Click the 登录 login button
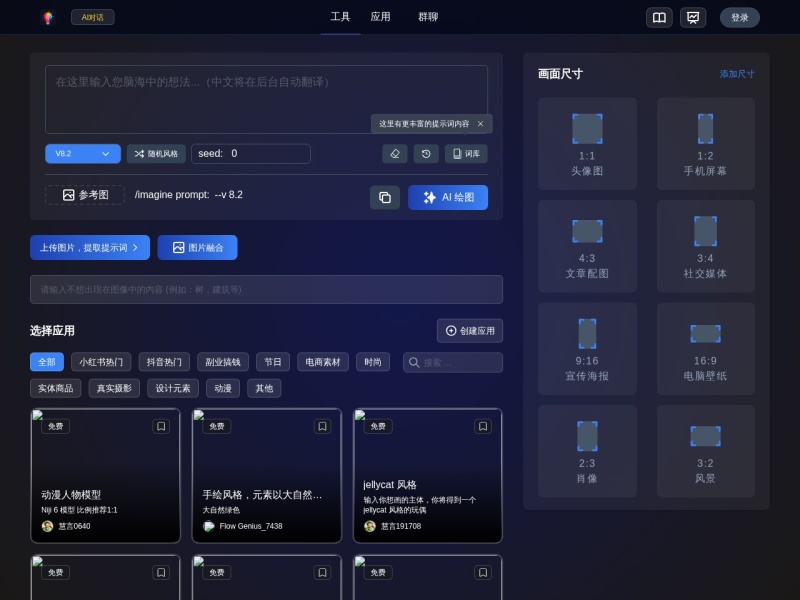The height and width of the screenshot is (600, 800). click(740, 18)
